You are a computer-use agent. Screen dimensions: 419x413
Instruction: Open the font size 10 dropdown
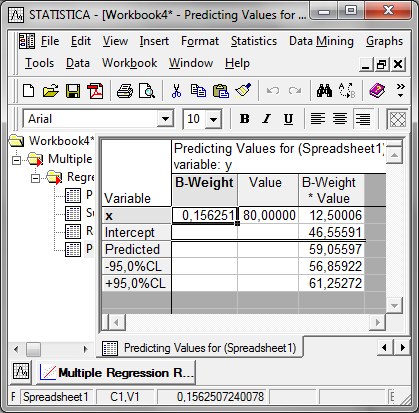coord(213,119)
